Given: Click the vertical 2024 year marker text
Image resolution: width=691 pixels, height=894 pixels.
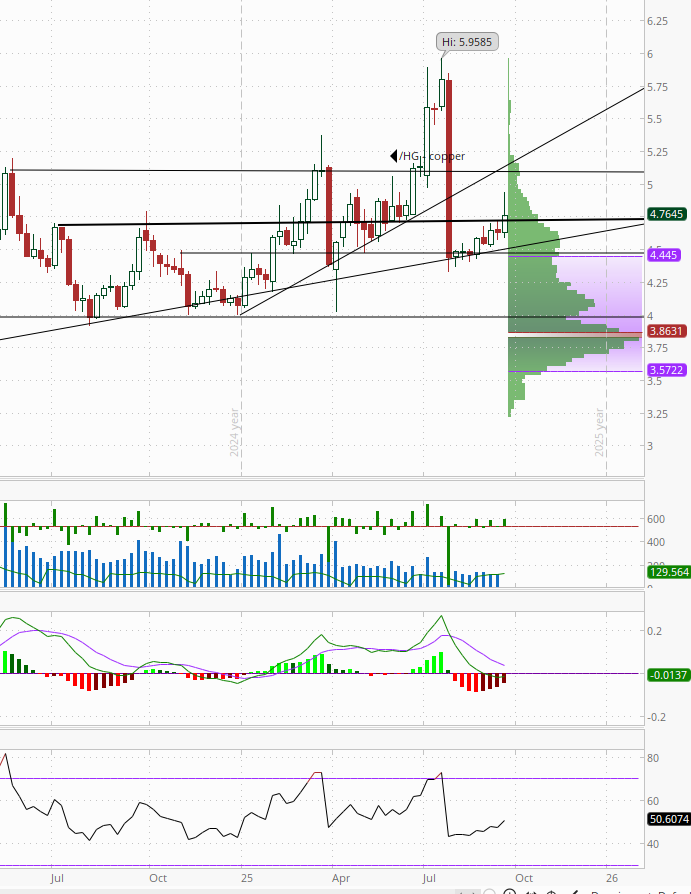Looking at the screenshot, I should (234, 432).
